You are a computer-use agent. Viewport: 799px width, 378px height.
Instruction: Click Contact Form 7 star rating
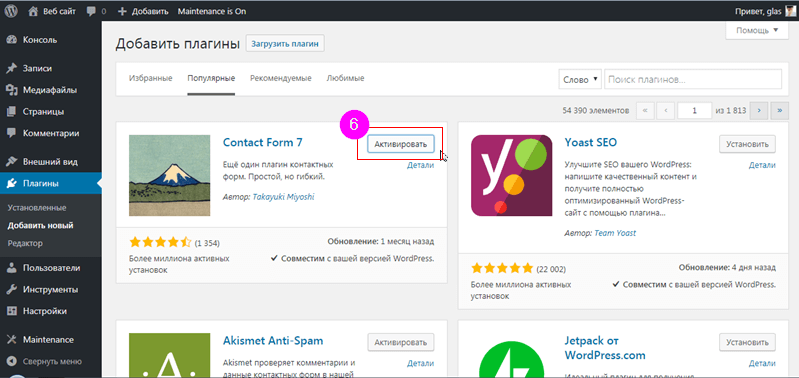[x=160, y=241]
